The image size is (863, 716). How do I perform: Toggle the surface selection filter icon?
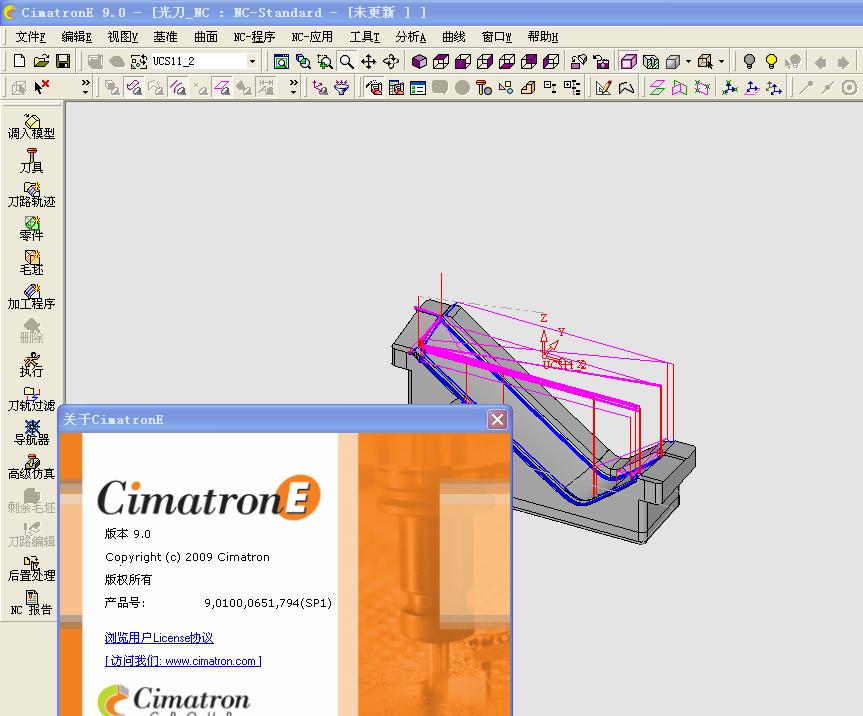pyautogui.click(x=134, y=87)
